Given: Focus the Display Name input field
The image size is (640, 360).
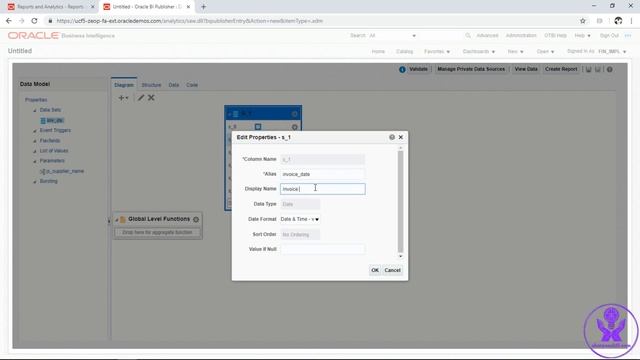Looking at the screenshot, I should (x=322, y=189).
